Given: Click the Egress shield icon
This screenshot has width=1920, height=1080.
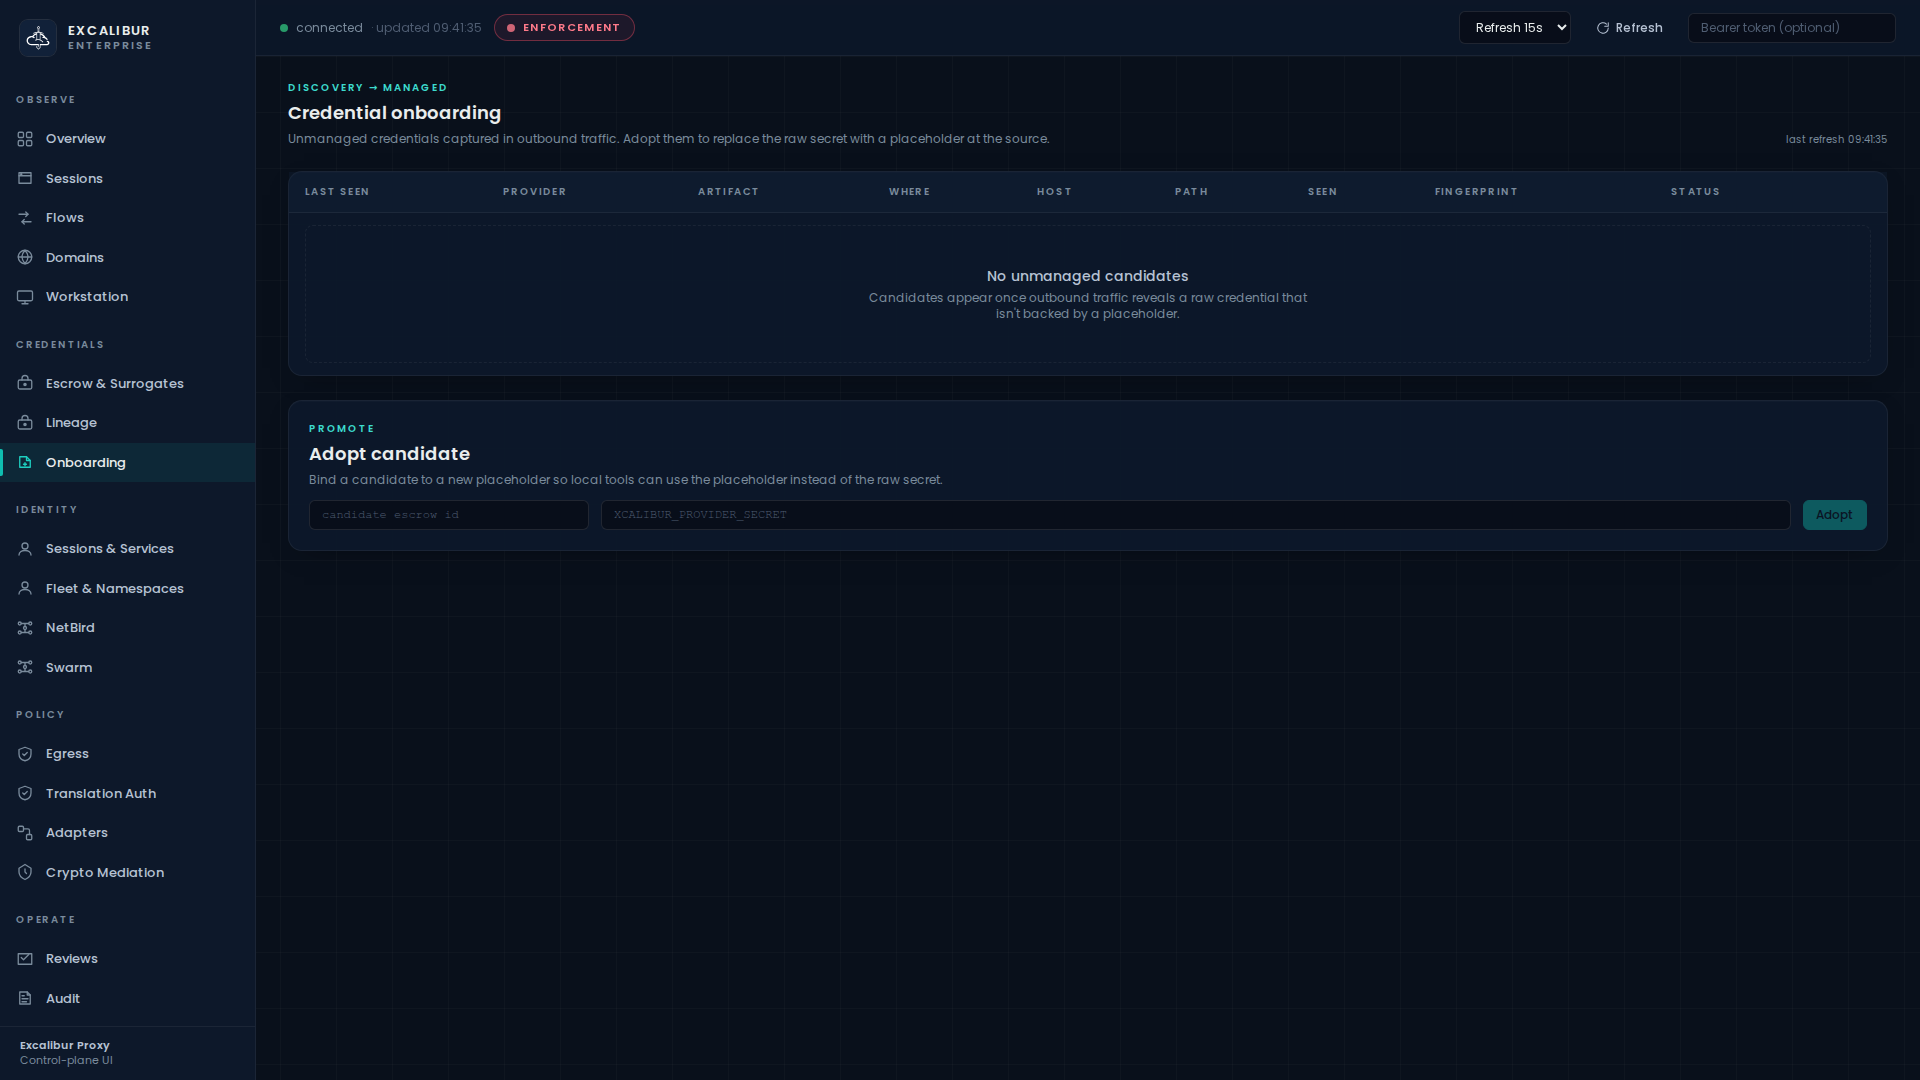Looking at the screenshot, I should point(25,754).
